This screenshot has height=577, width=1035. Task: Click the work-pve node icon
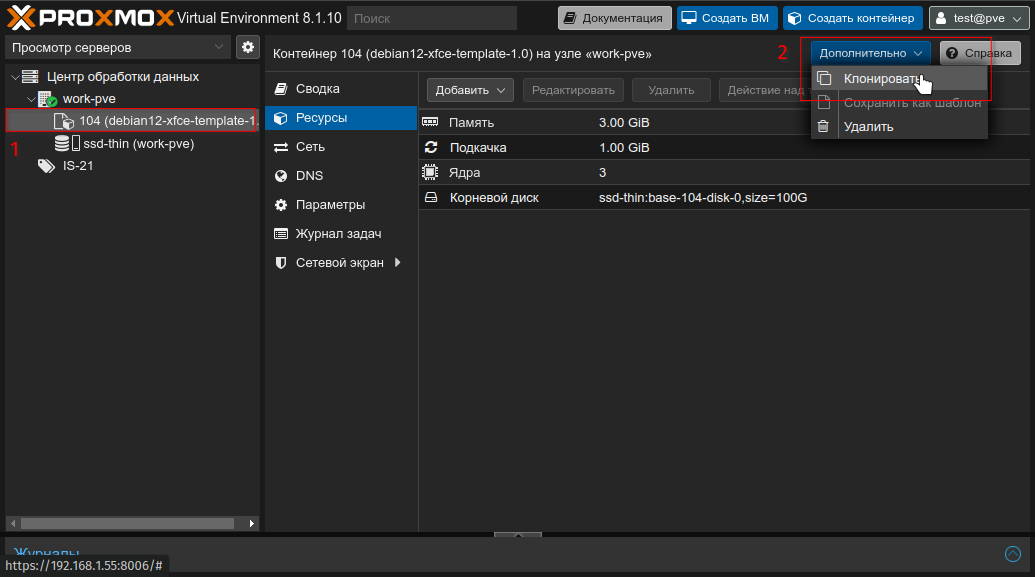point(48,99)
